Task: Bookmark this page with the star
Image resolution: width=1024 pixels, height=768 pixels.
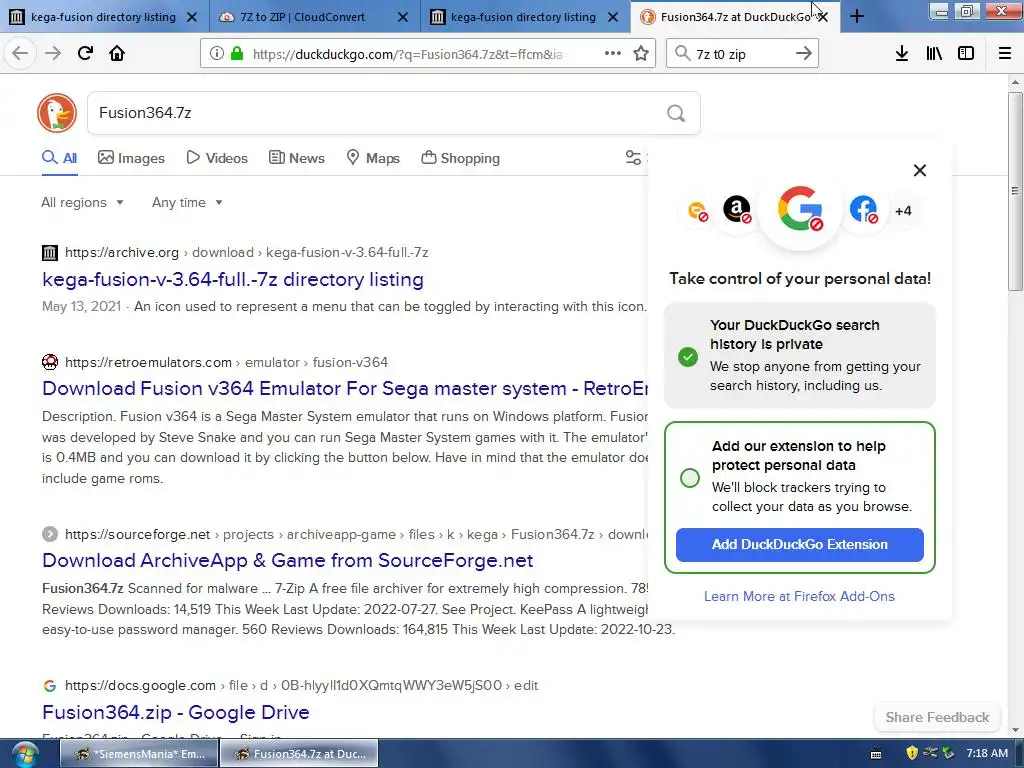Action: (x=641, y=54)
